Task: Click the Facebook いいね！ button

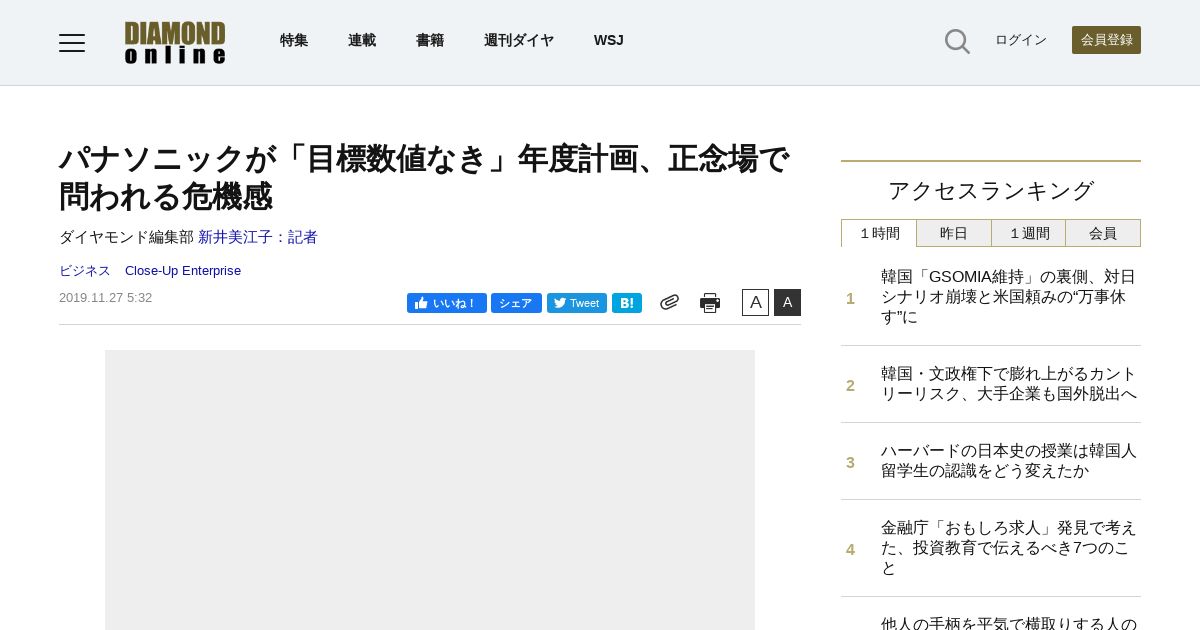Action: point(447,303)
